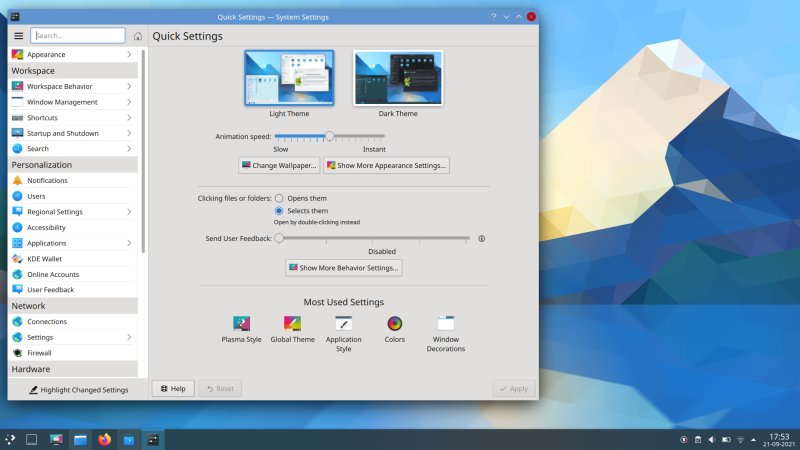Image resolution: width=800 pixels, height=450 pixels.
Task: Select the 'Selects them' radio option
Action: click(x=280, y=211)
